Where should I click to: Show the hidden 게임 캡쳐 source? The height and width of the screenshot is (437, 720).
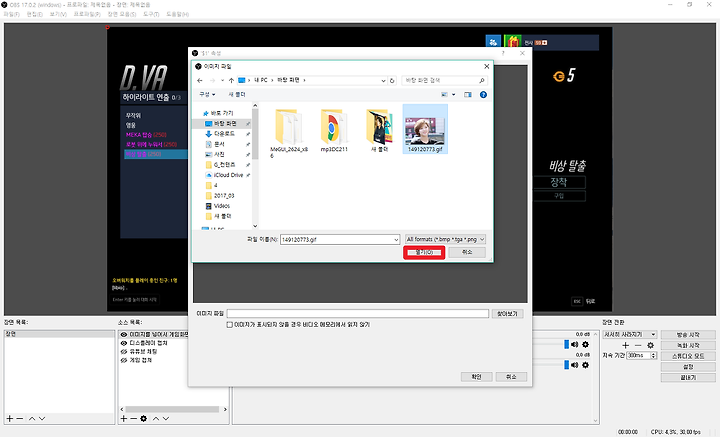(x=124, y=360)
